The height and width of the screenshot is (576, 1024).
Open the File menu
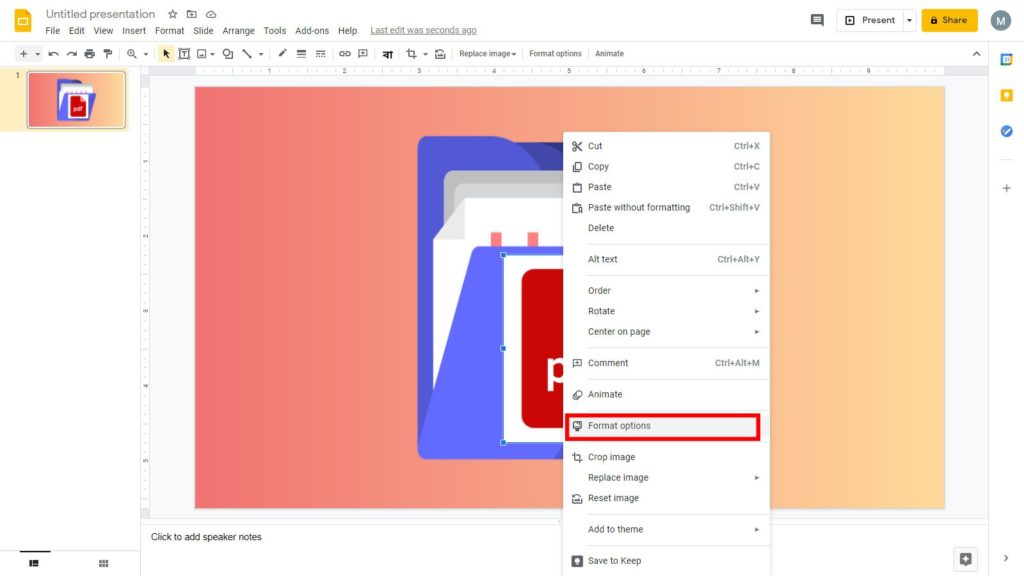click(53, 31)
